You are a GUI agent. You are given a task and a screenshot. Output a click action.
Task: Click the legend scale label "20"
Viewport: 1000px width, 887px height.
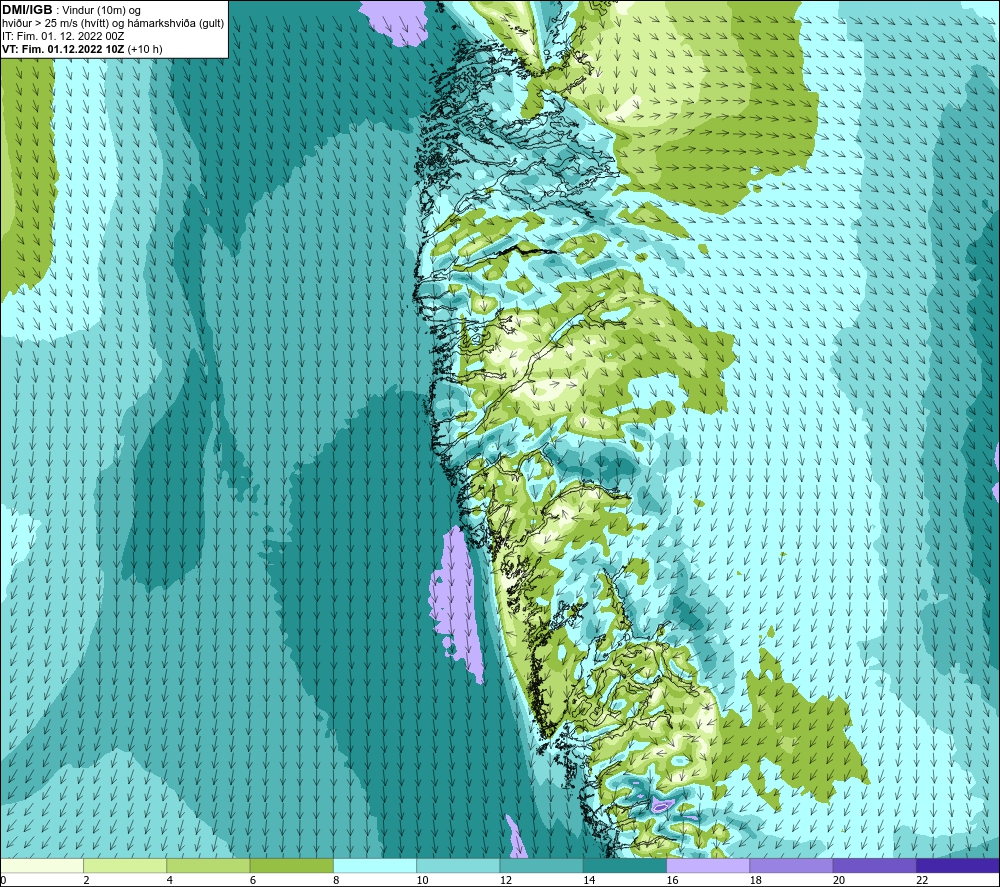[x=839, y=880]
